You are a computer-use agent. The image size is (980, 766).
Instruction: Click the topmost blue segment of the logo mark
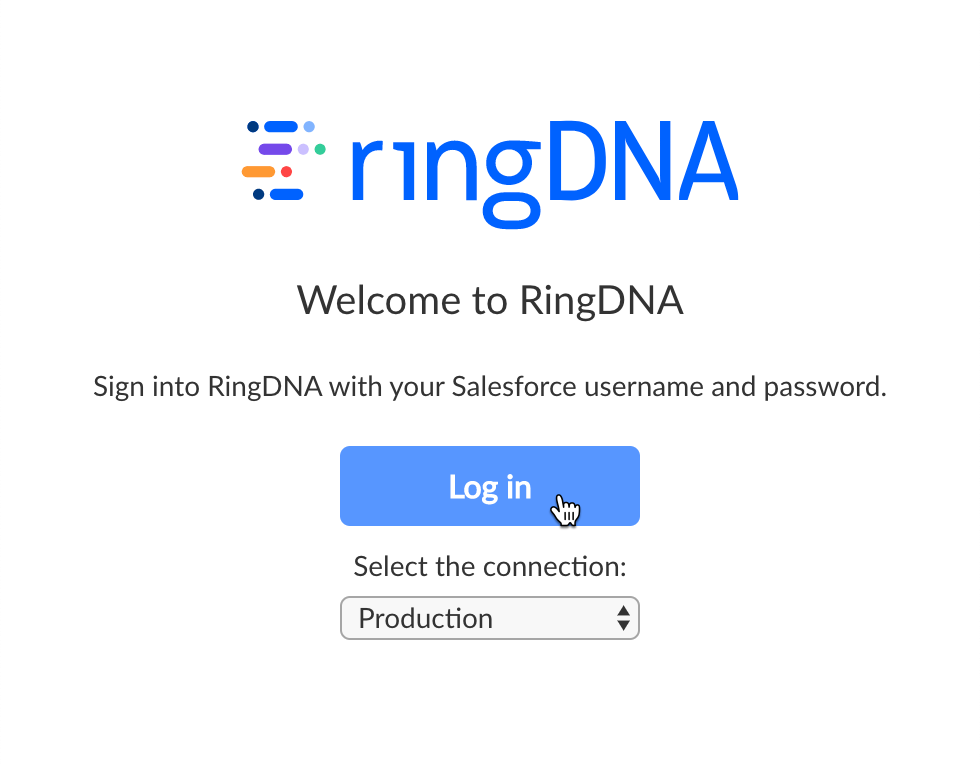(281, 127)
